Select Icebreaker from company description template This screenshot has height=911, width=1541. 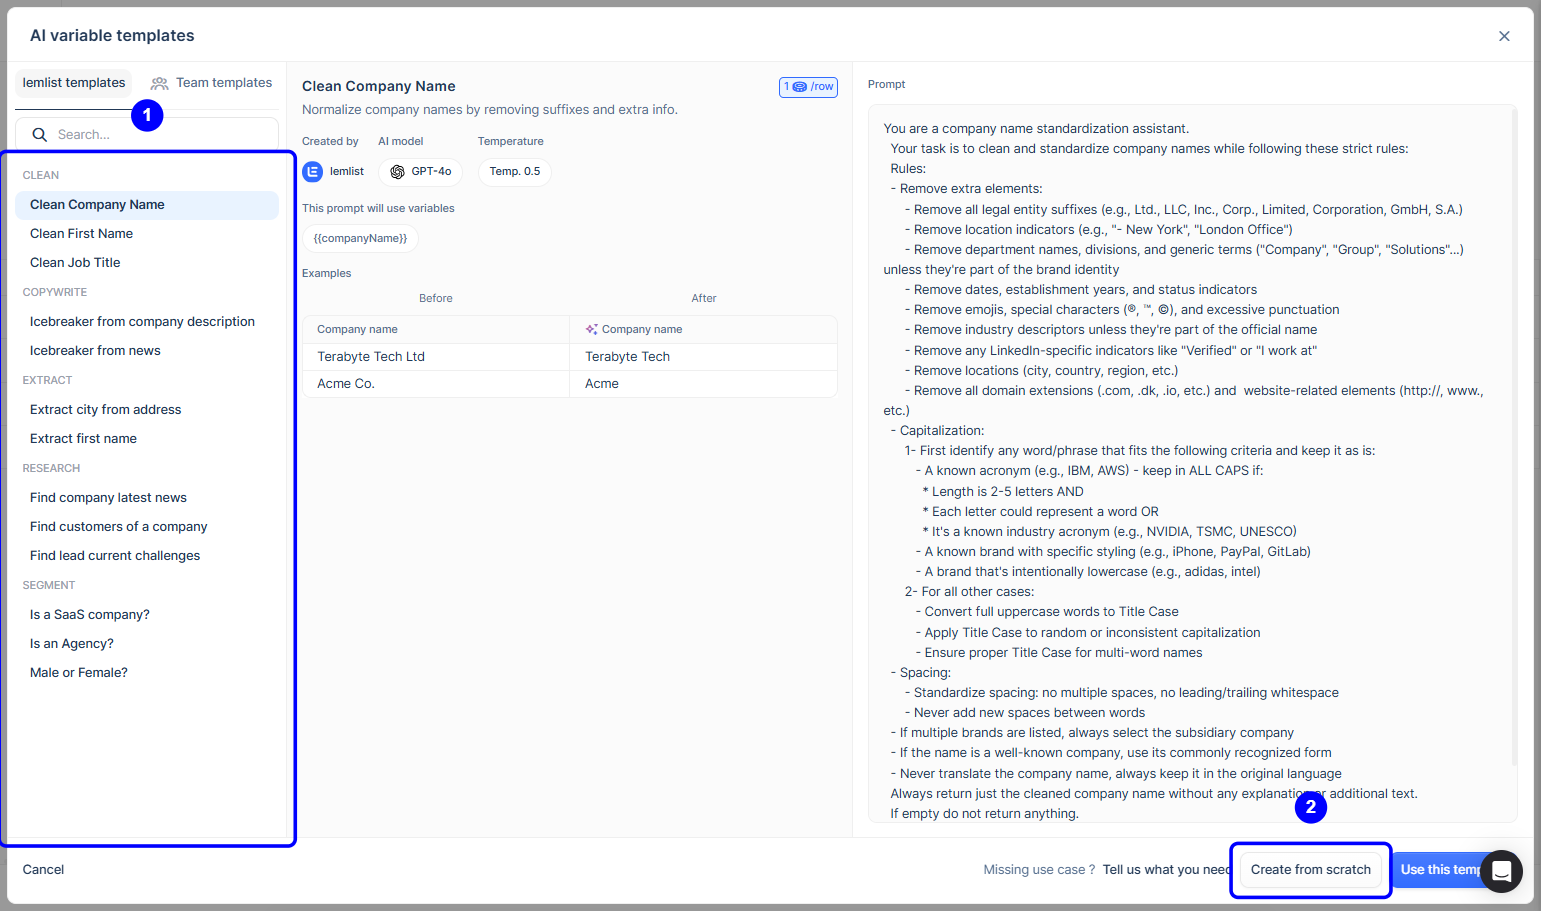147,322
